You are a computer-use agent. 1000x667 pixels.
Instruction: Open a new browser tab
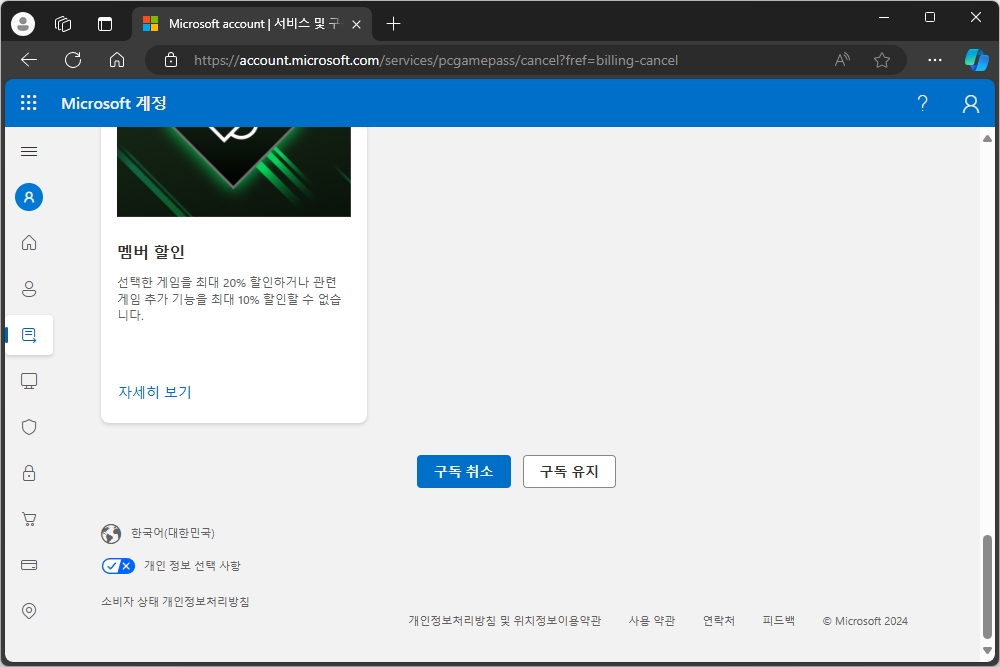tap(393, 24)
